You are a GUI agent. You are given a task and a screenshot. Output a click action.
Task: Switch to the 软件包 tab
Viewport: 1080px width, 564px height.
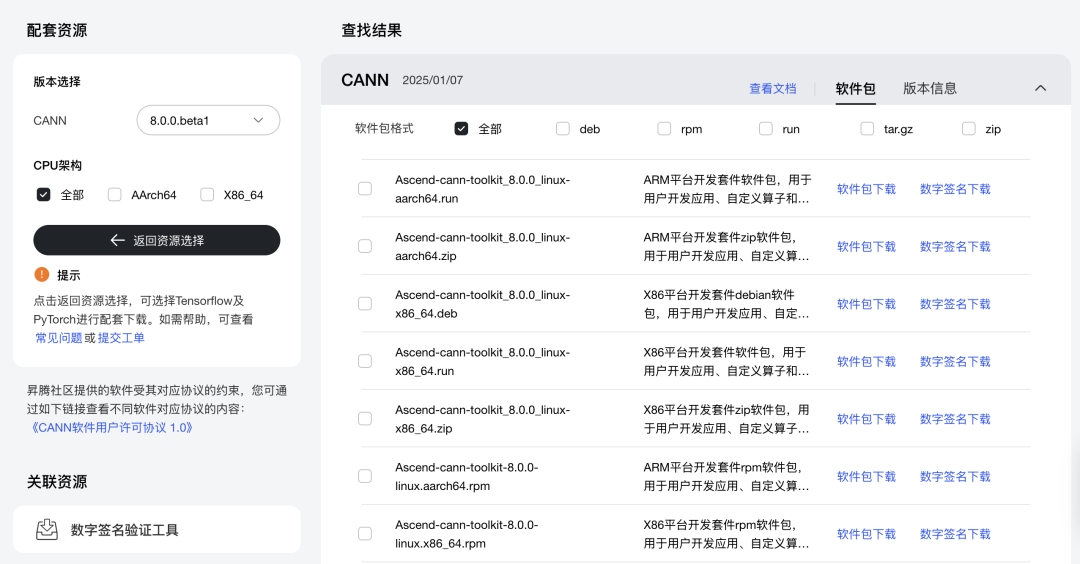pyautogui.click(x=855, y=88)
